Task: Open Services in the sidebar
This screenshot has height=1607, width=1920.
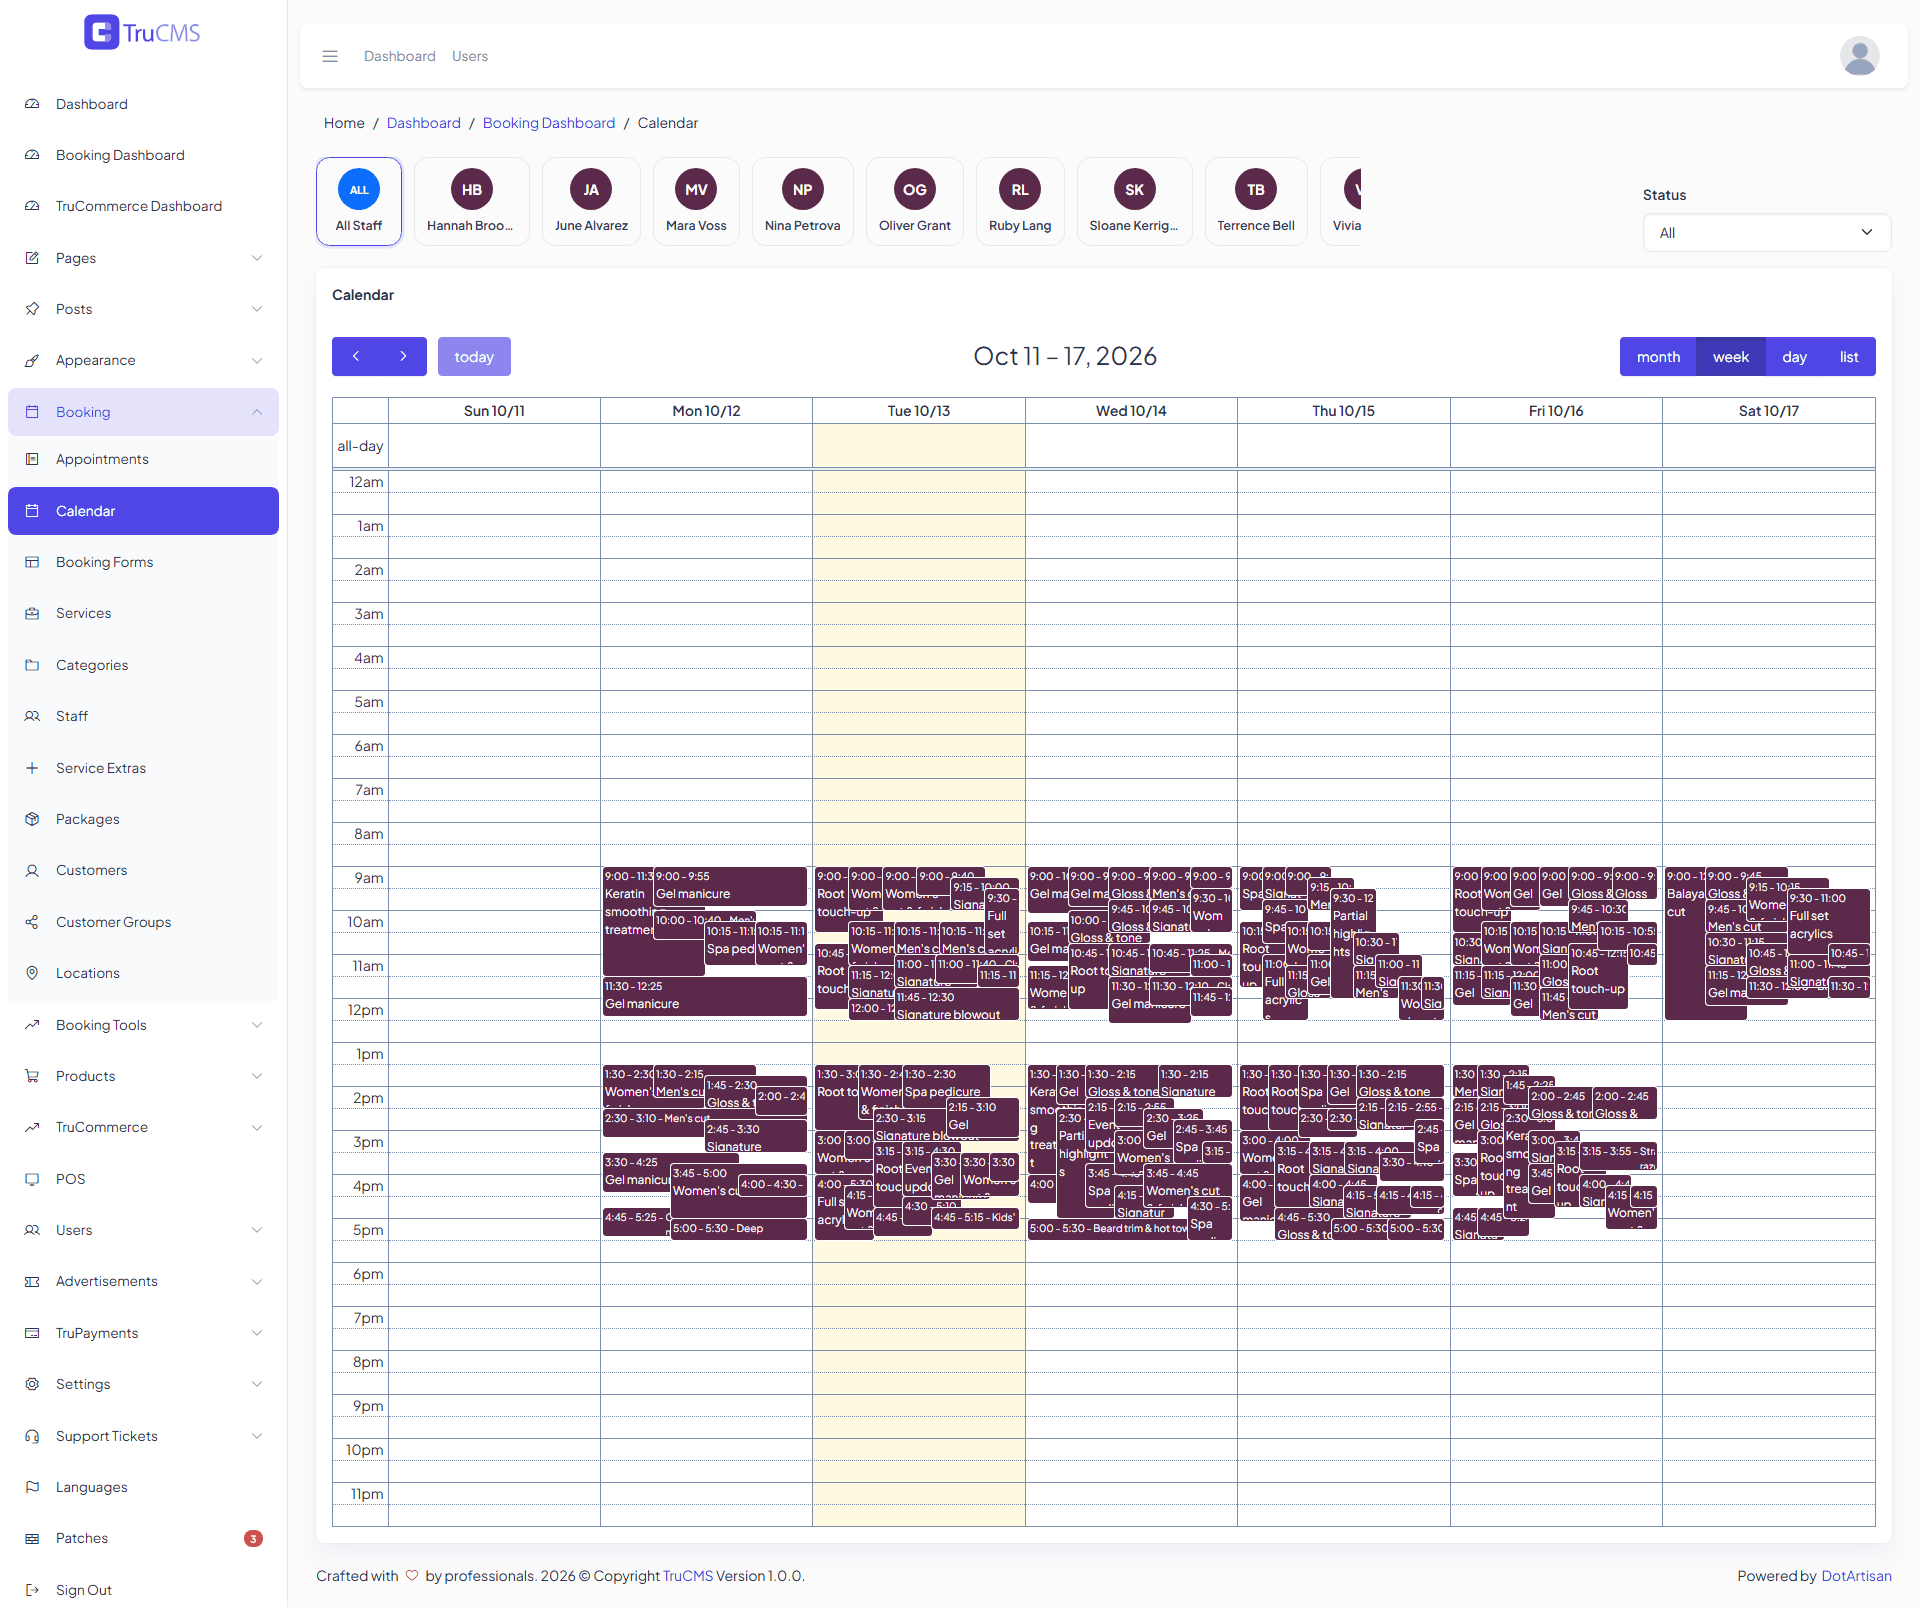Action: click(x=143, y=613)
